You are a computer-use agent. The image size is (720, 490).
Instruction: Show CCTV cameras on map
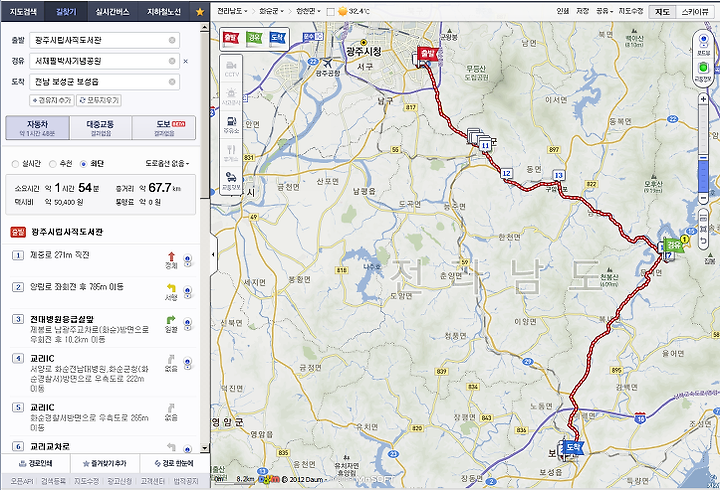point(231,69)
